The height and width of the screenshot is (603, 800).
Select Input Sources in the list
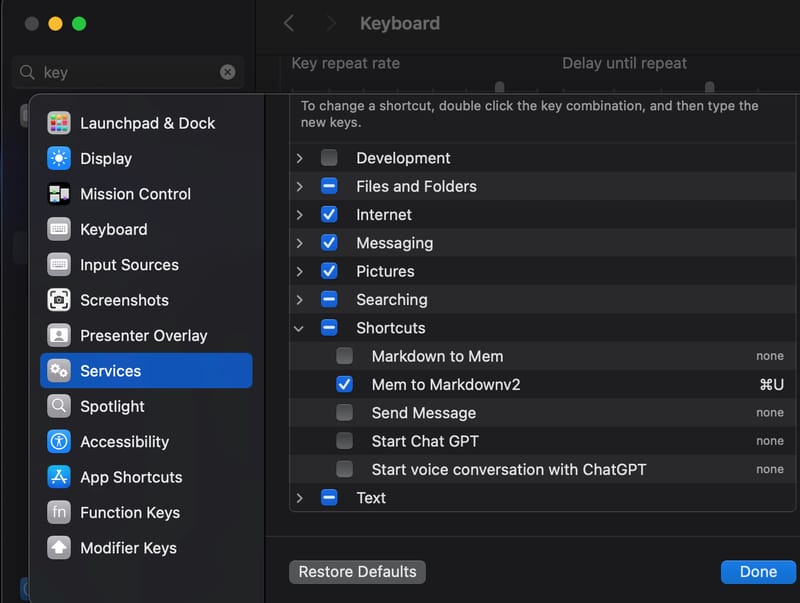129,265
